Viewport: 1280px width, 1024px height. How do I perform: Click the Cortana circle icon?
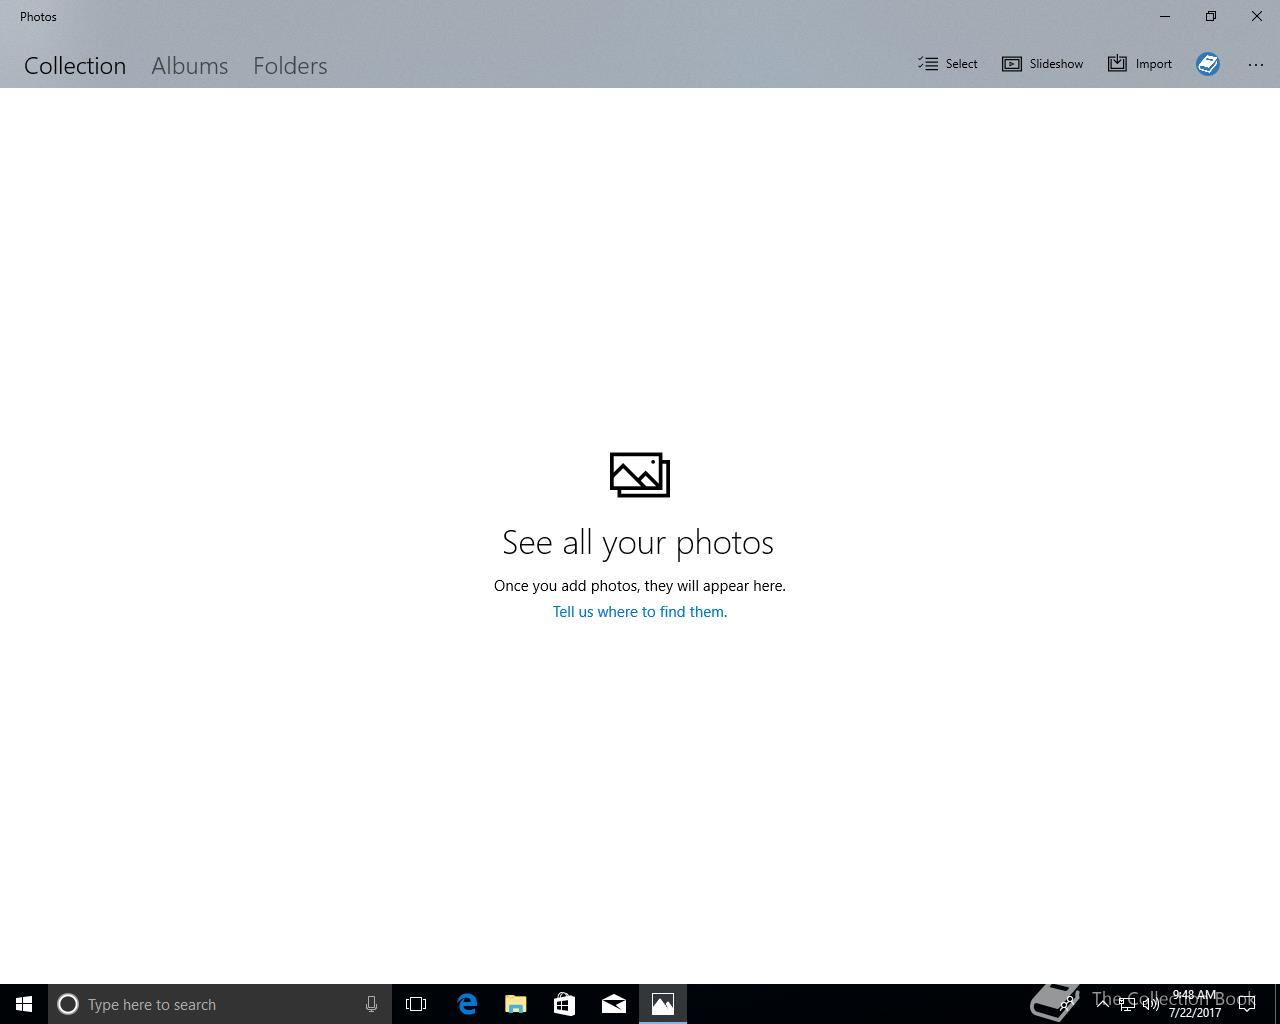pyautogui.click(x=68, y=1004)
